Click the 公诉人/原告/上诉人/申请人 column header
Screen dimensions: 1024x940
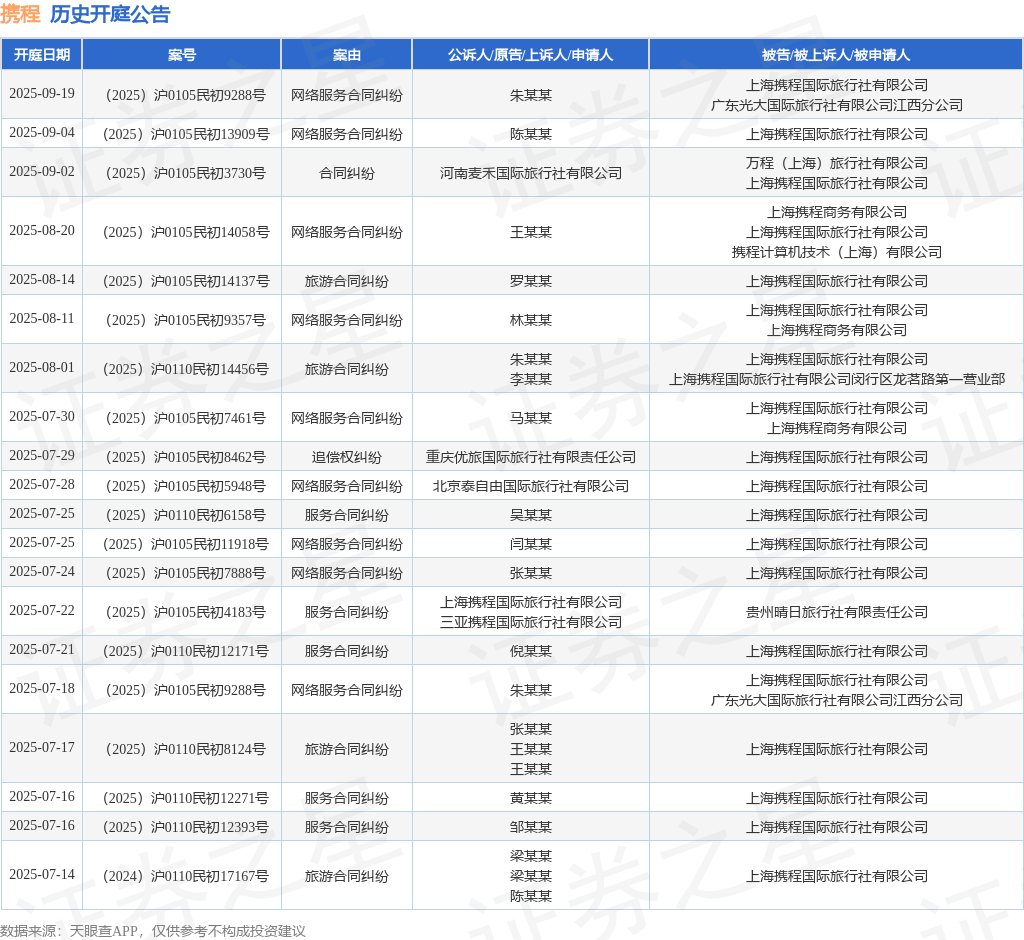pos(530,55)
